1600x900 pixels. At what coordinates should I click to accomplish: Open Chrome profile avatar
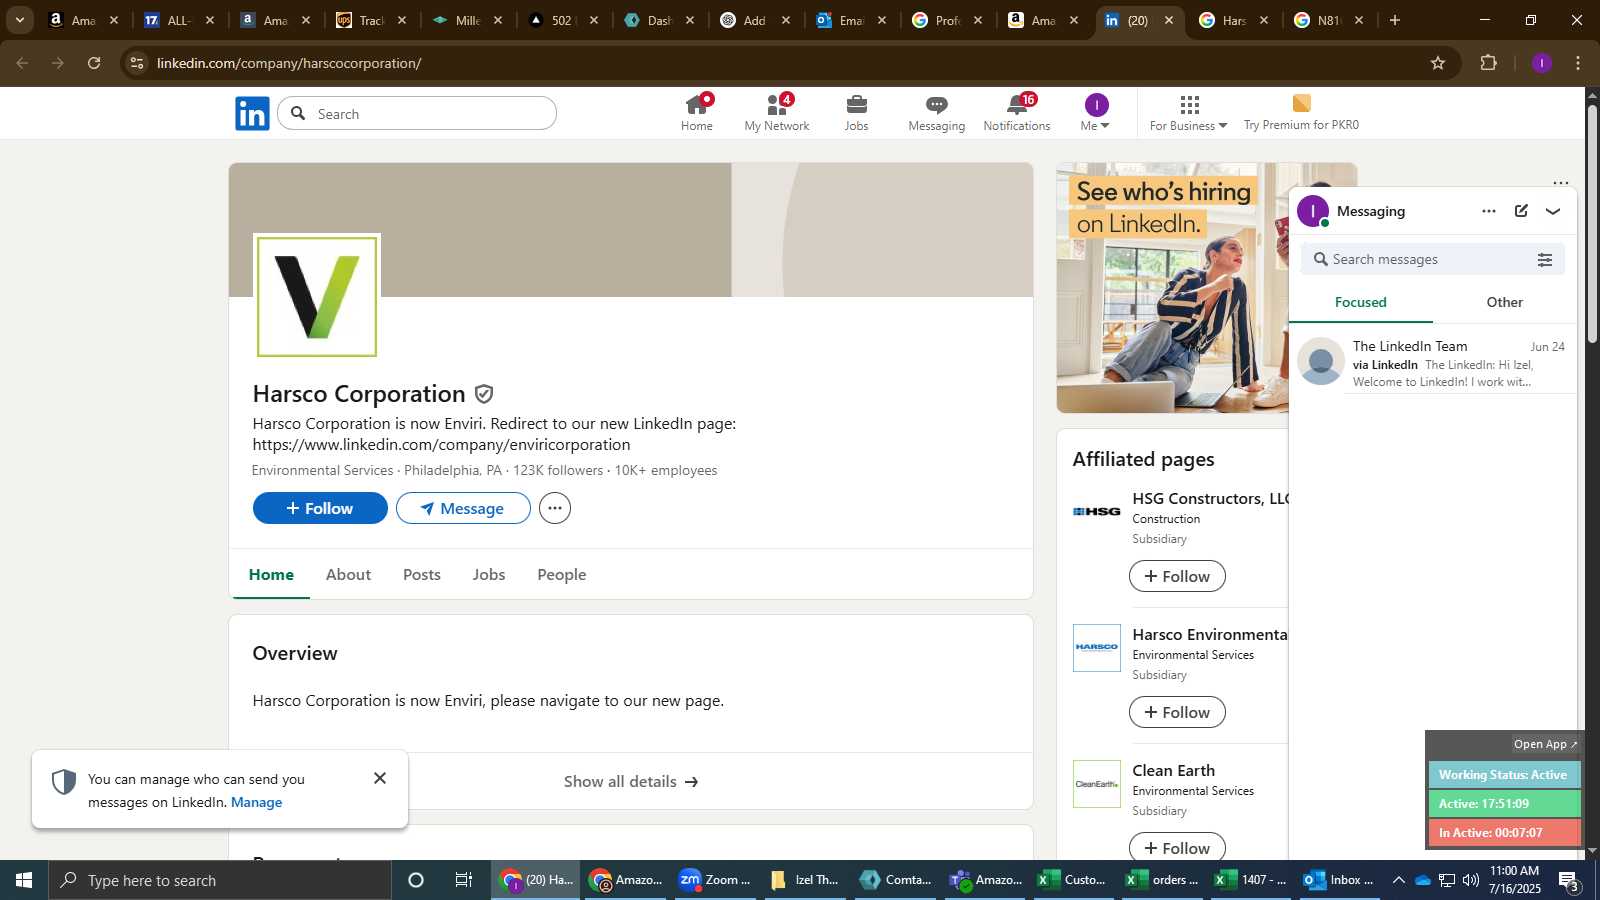1542,63
